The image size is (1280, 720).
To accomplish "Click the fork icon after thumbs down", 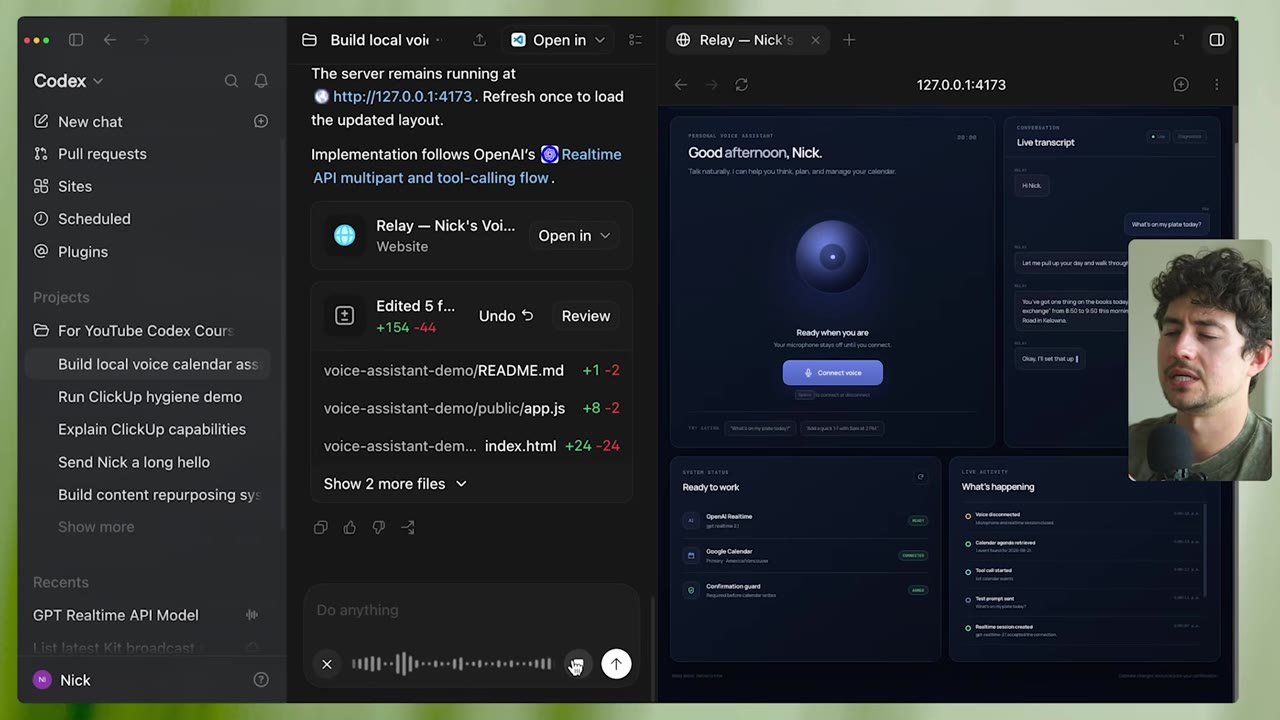I will [407, 527].
